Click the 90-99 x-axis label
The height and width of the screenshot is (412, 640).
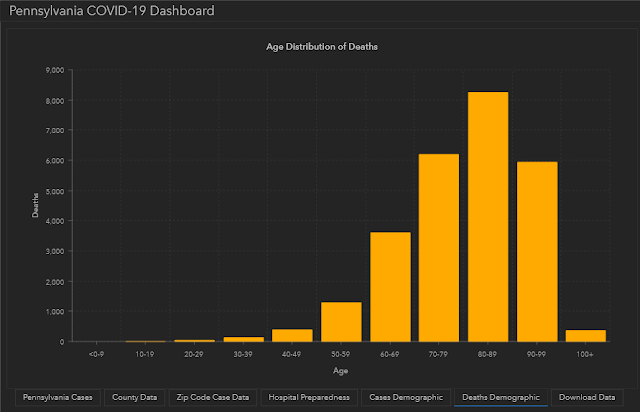(x=536, y=354)
